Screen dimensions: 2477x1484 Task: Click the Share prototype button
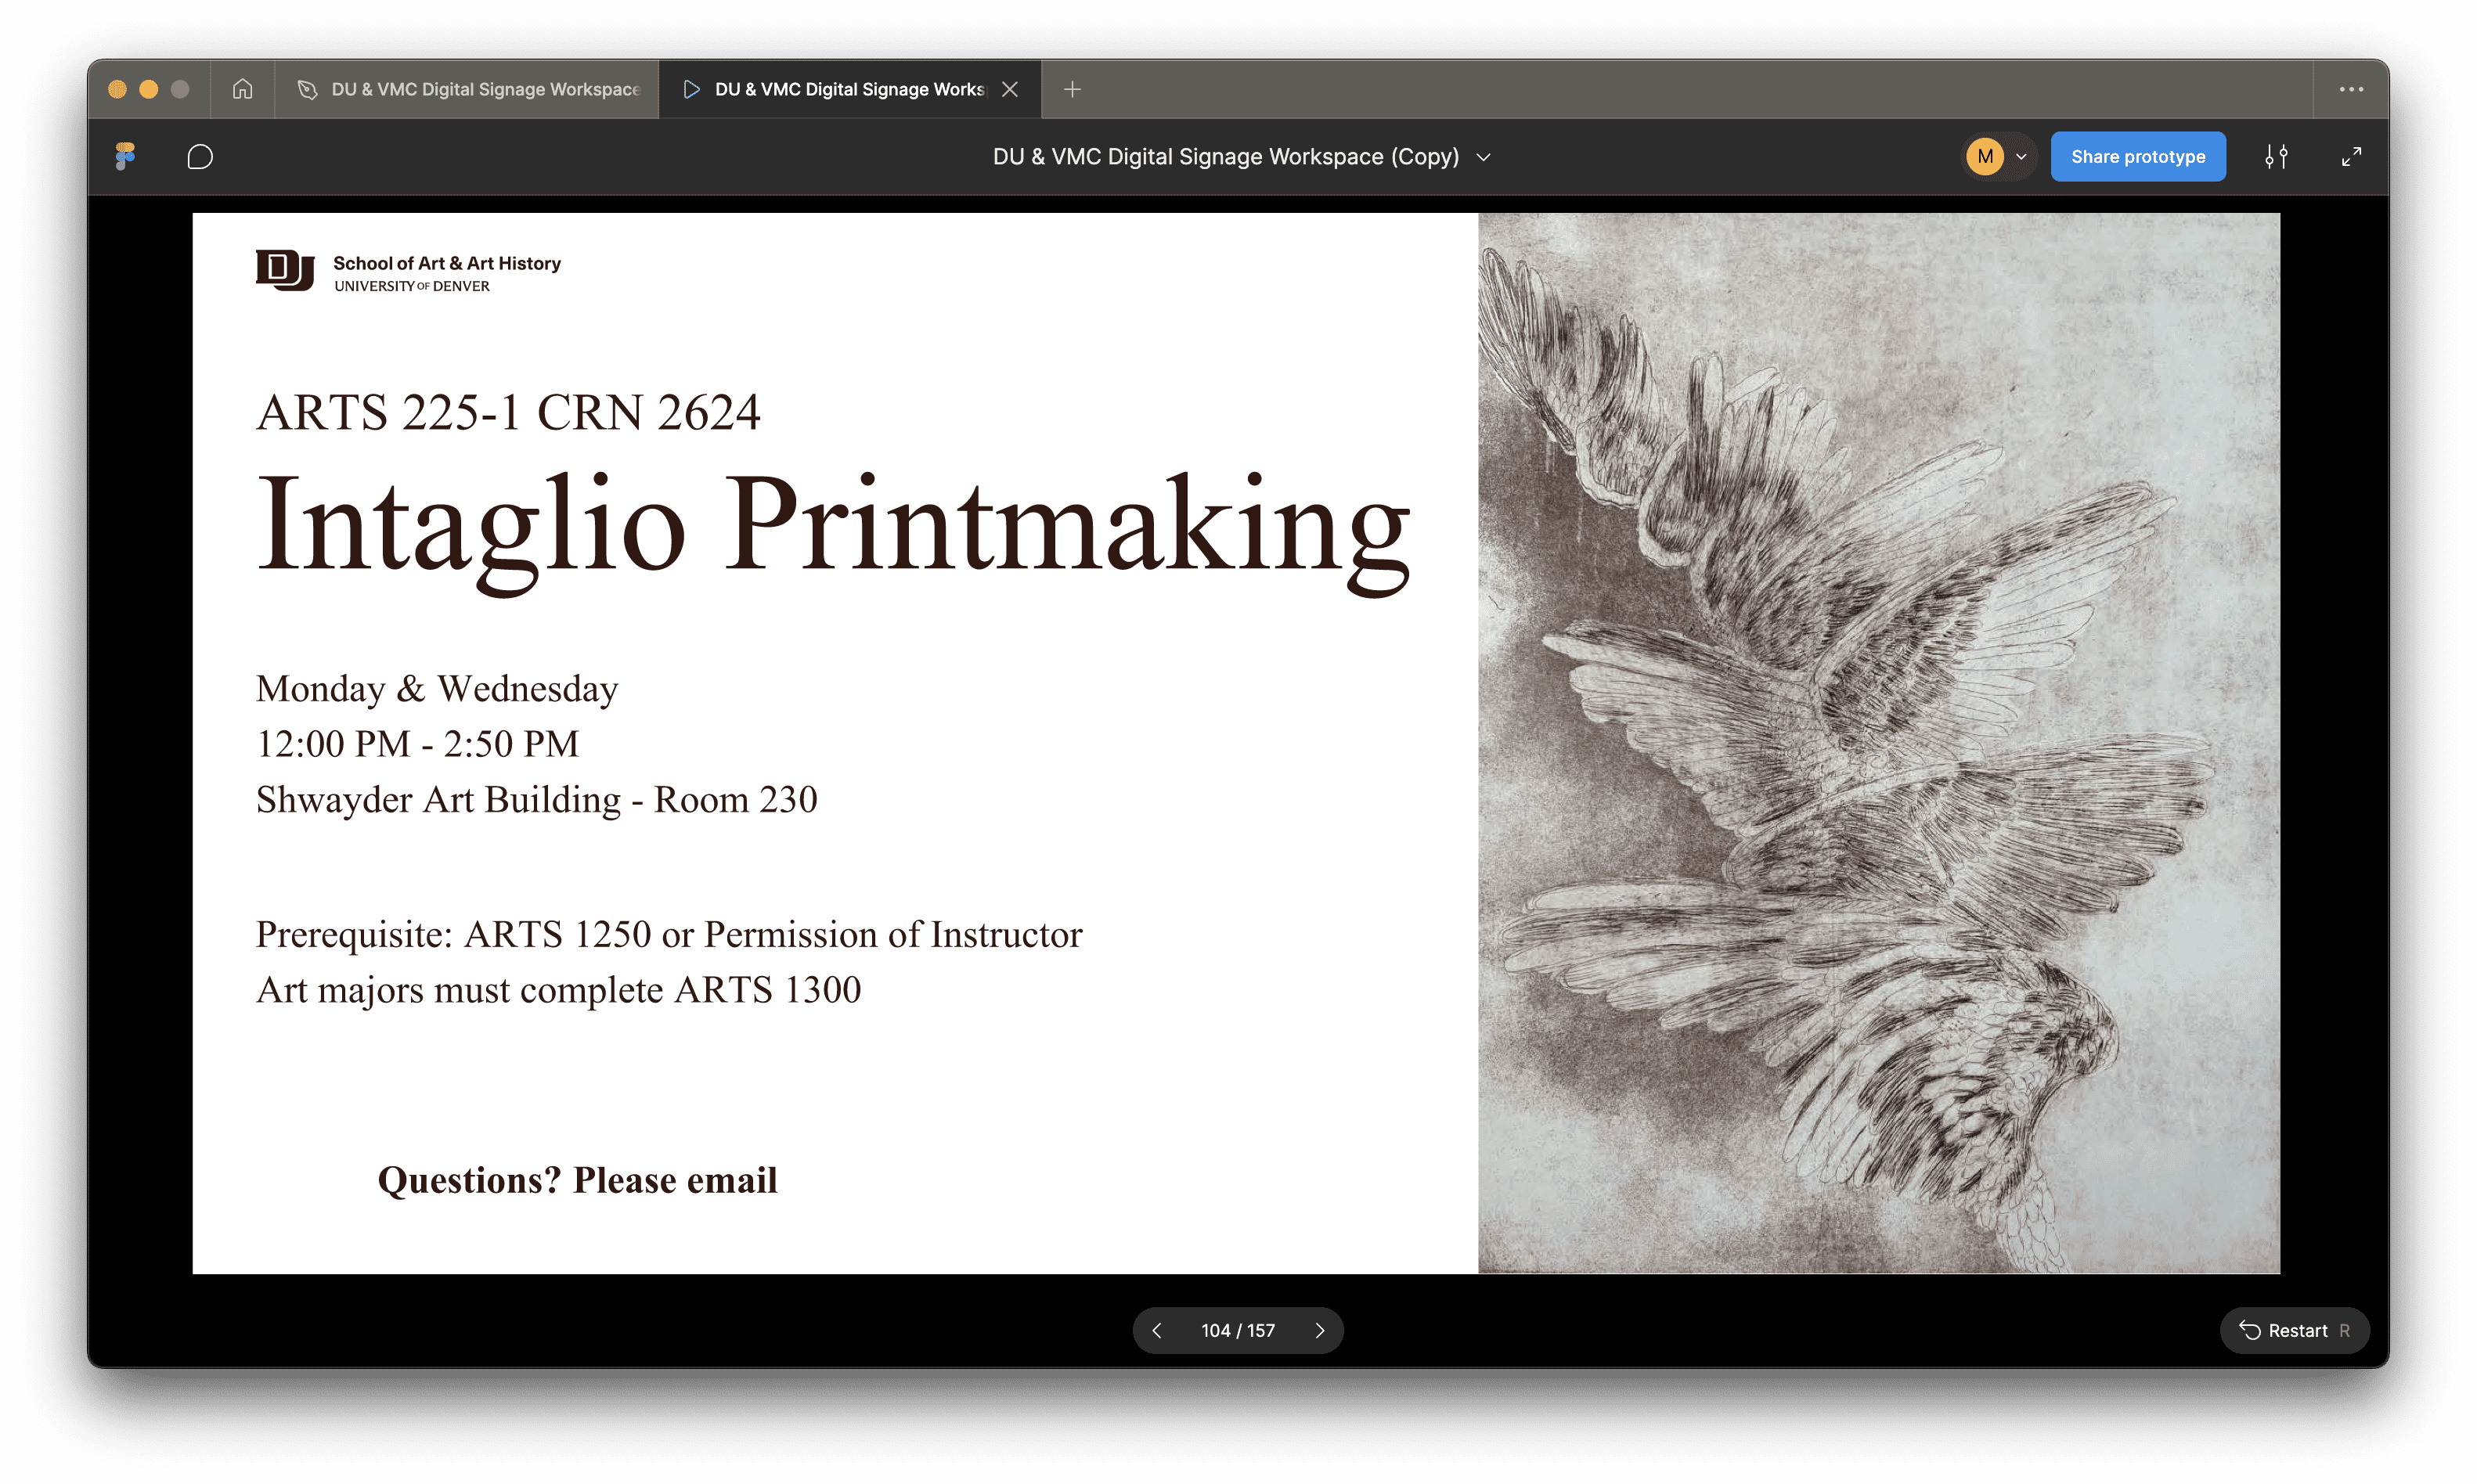(2137, 157)
